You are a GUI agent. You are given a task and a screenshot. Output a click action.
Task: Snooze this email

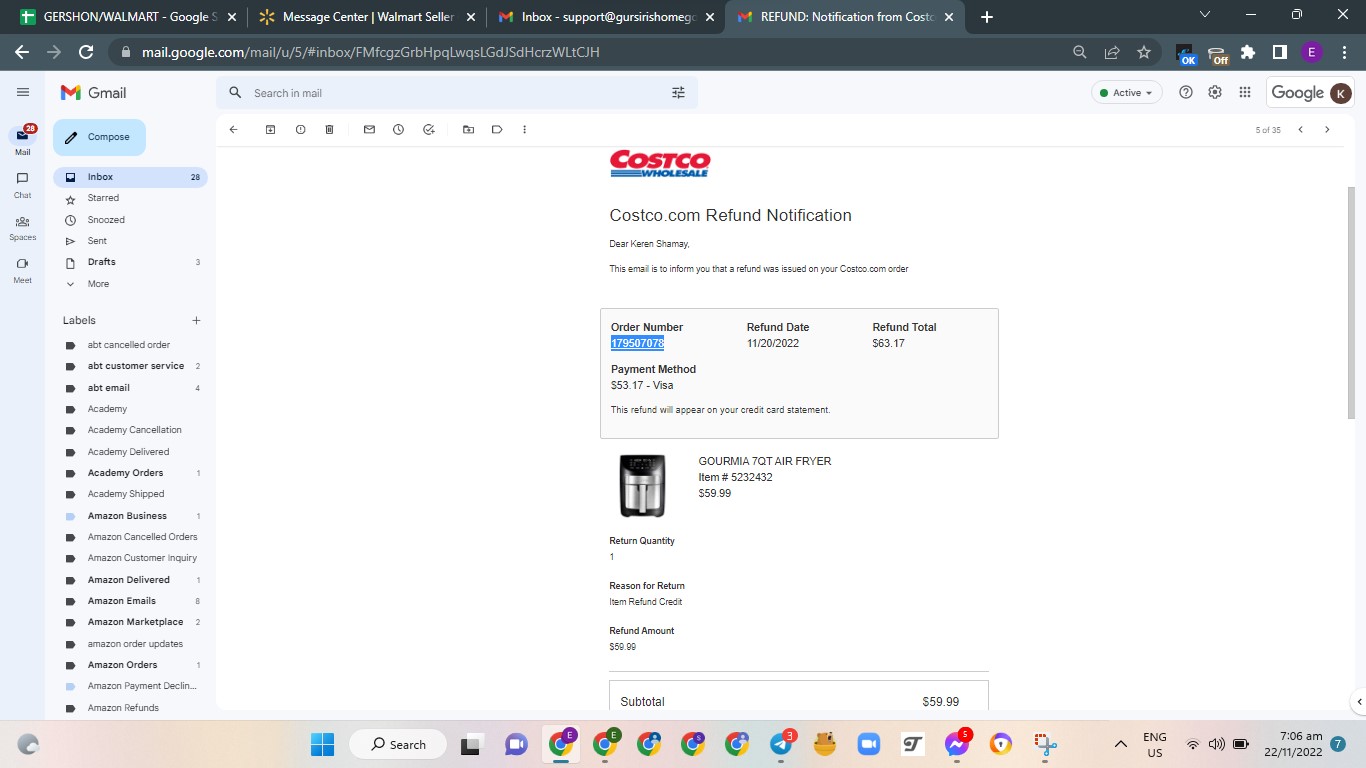coord(398,129)
